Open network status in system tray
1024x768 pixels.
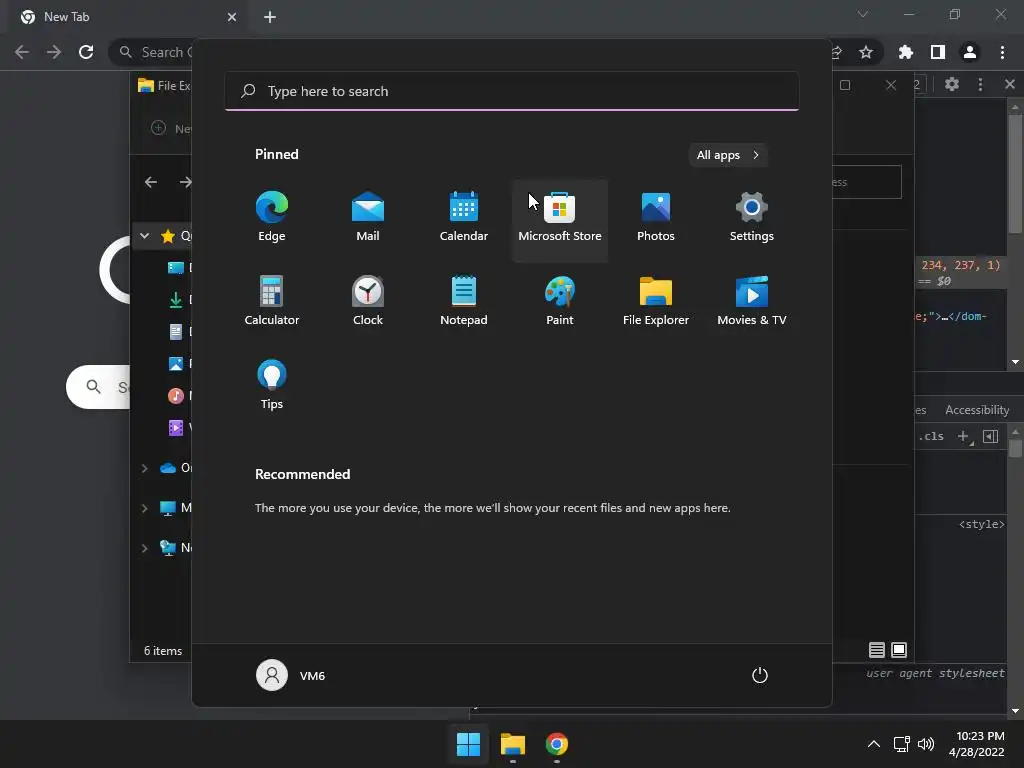(902, 744)
